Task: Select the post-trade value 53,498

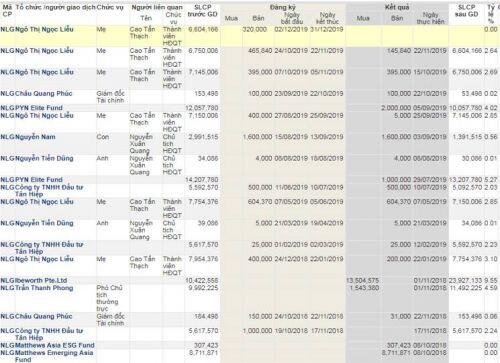Action: 472,93
